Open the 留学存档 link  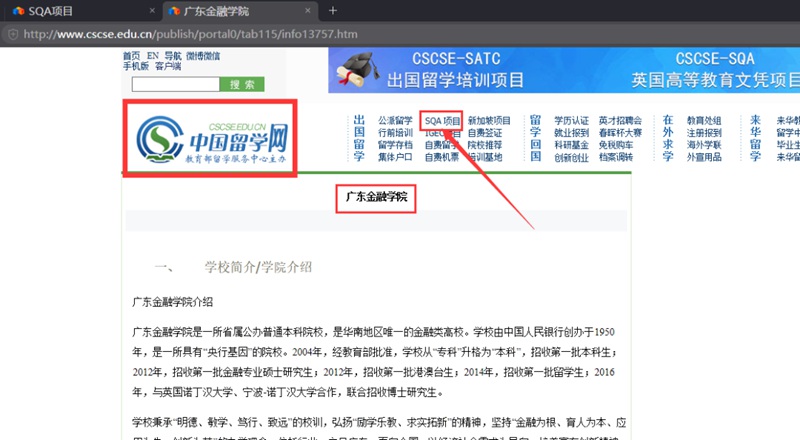[x=395, y=145]
